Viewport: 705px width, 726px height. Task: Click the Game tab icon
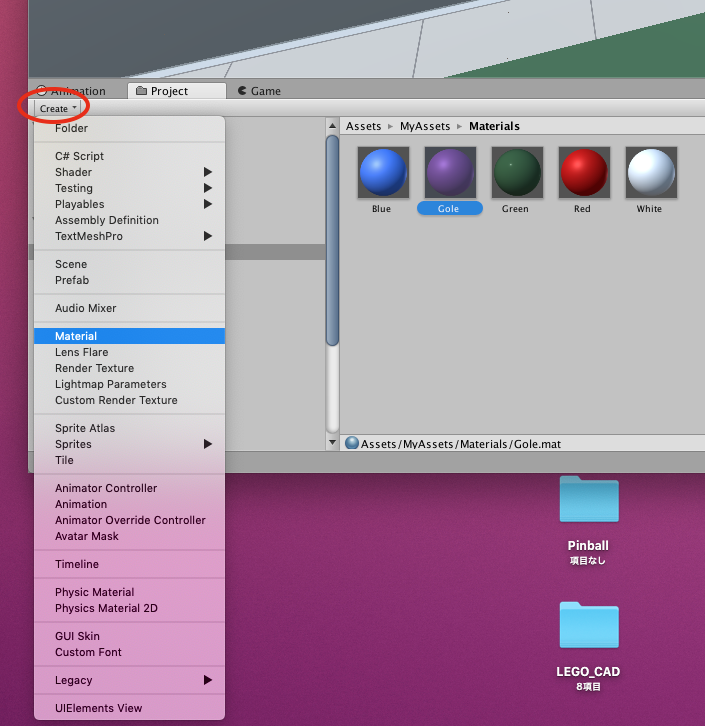pos(242,90)
